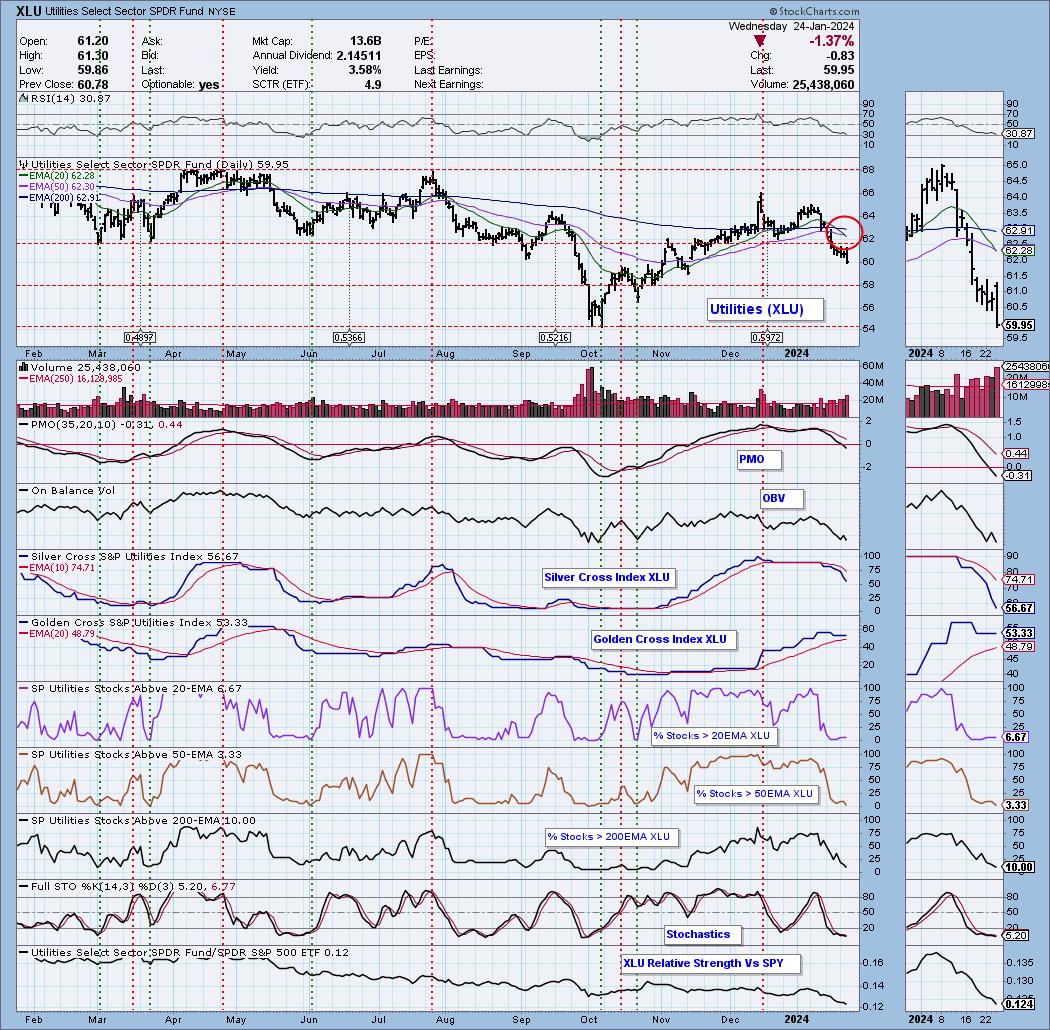The height and width of the screenshot is (1030, 1050).
Task: Click the 53.33 Golden Cross value tag
Action: pyautogui.click(x=1019, y=633)
